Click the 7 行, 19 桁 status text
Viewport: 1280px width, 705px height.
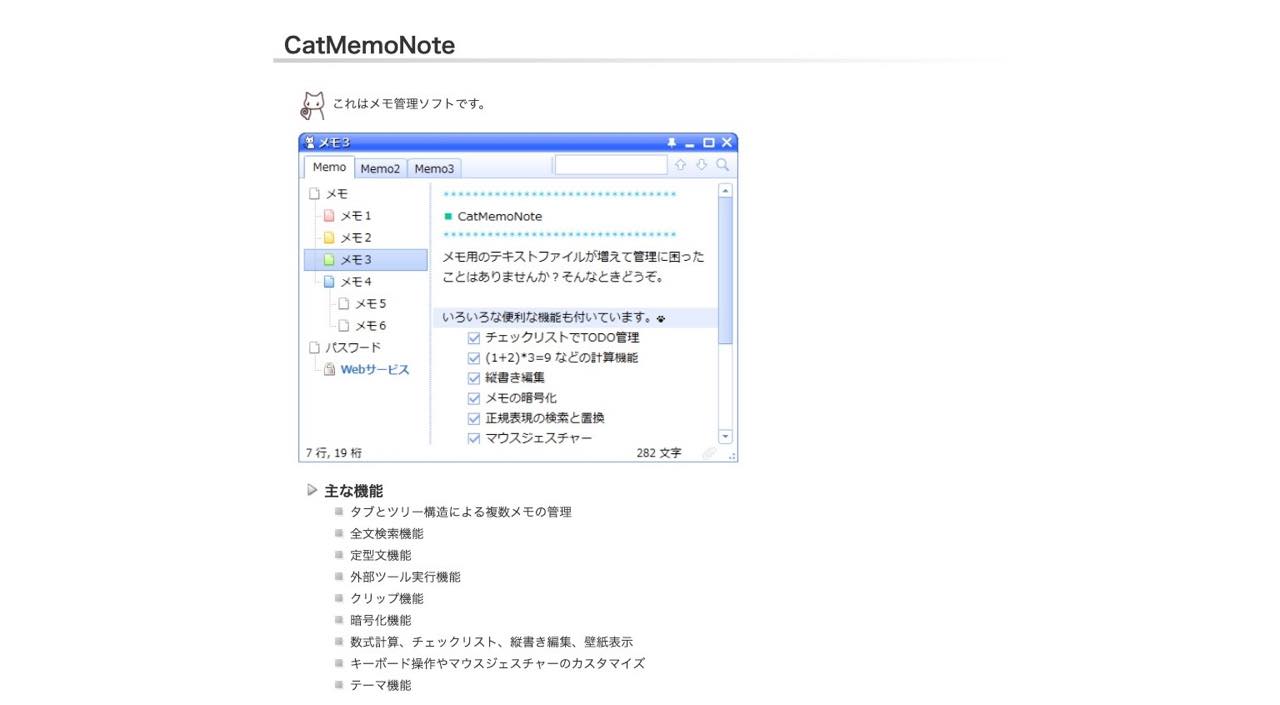[334, 453]
